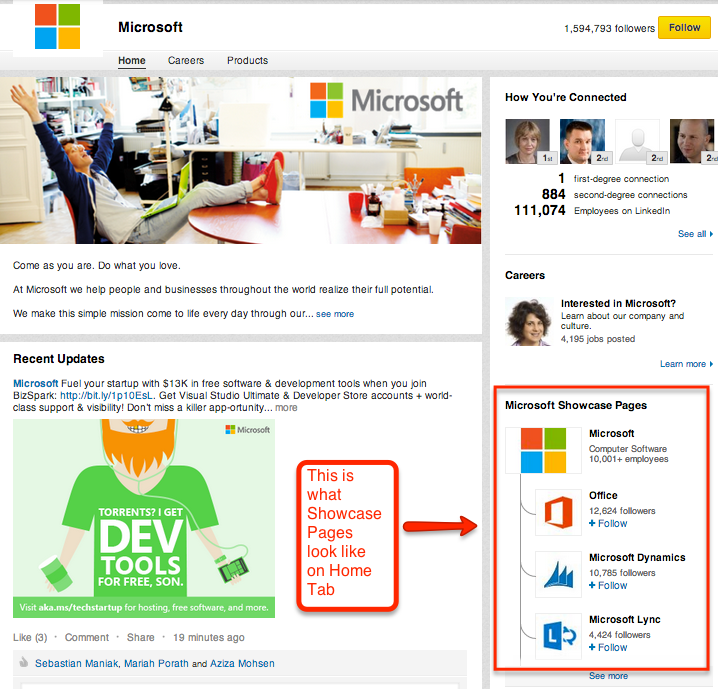Image resolution: width=718 pixels, height=689 pixels.
Task: Open the Microsoft Dynamics showcase link
Action: click(x=637, y=558)
